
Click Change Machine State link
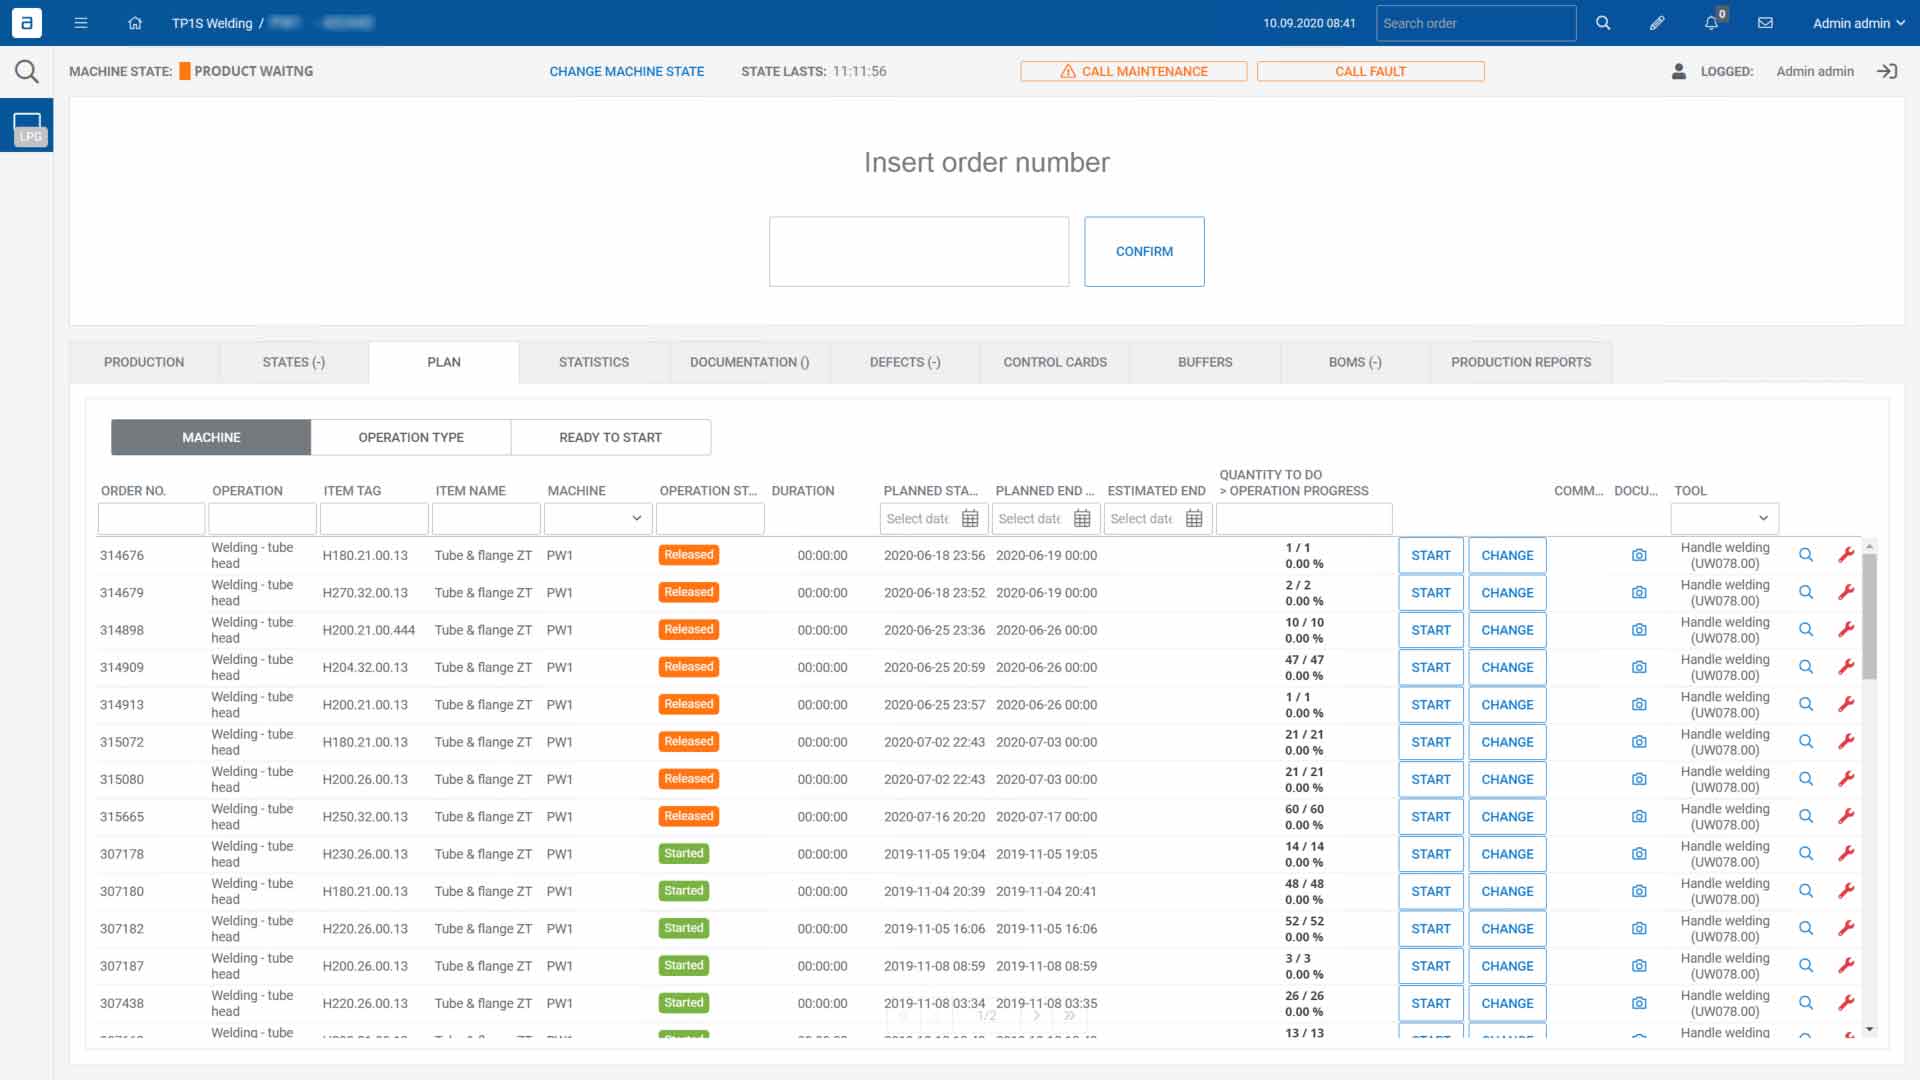626,71
